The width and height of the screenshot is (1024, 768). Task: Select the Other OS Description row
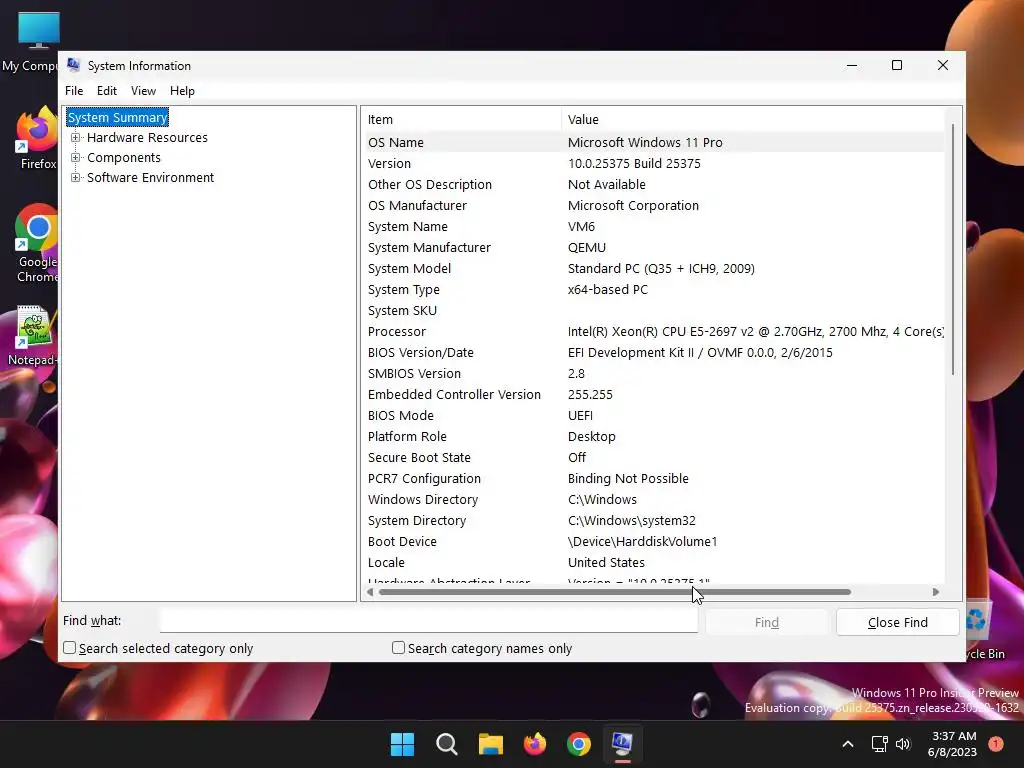655,184
